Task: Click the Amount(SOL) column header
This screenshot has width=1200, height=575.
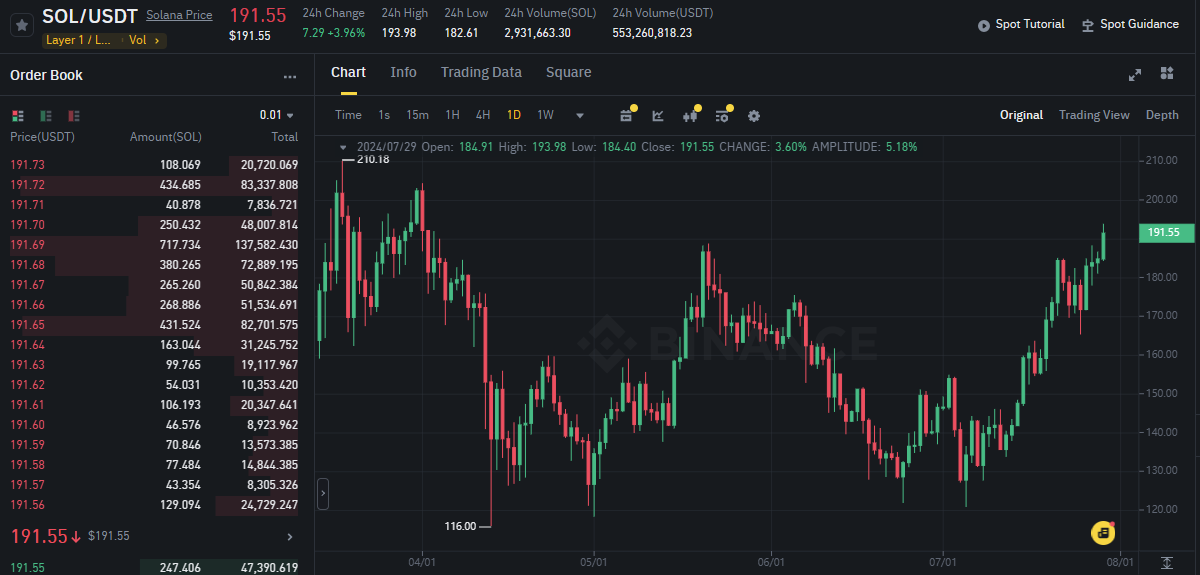Action: 166,137
